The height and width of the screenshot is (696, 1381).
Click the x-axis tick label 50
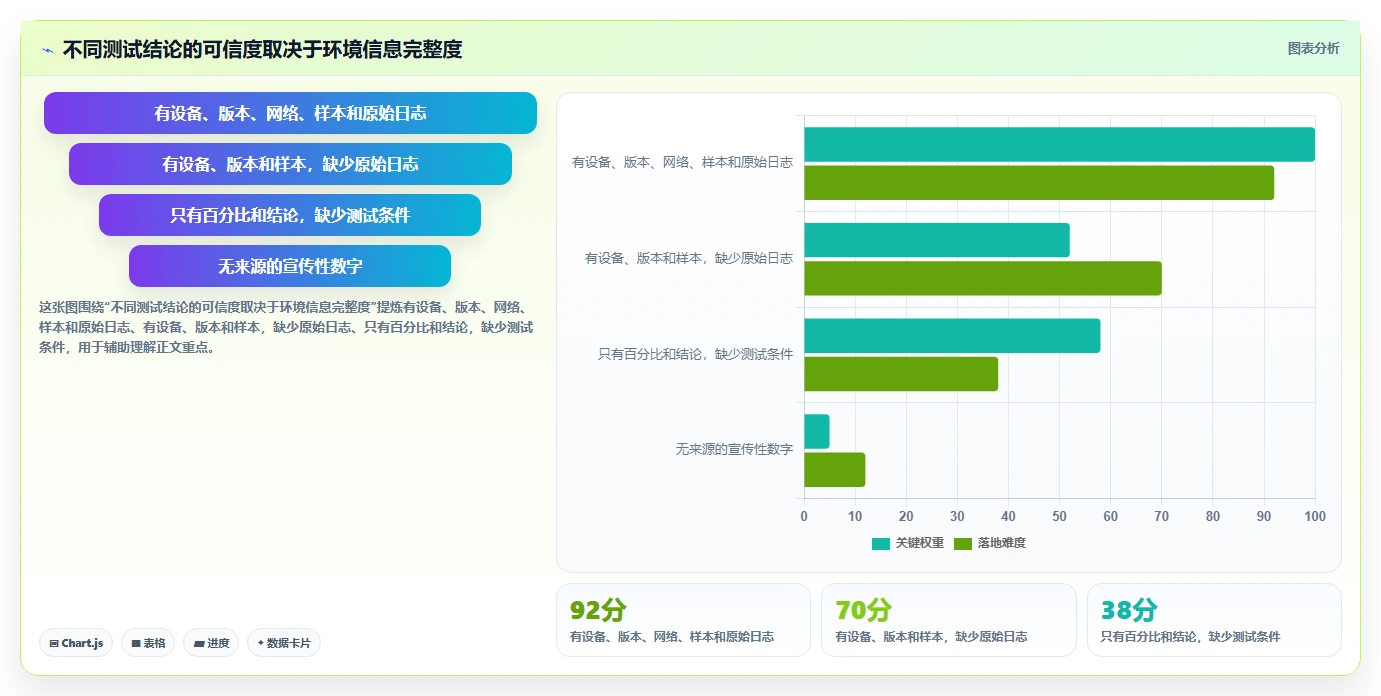pyautogui.click(x=1059, y=517)
